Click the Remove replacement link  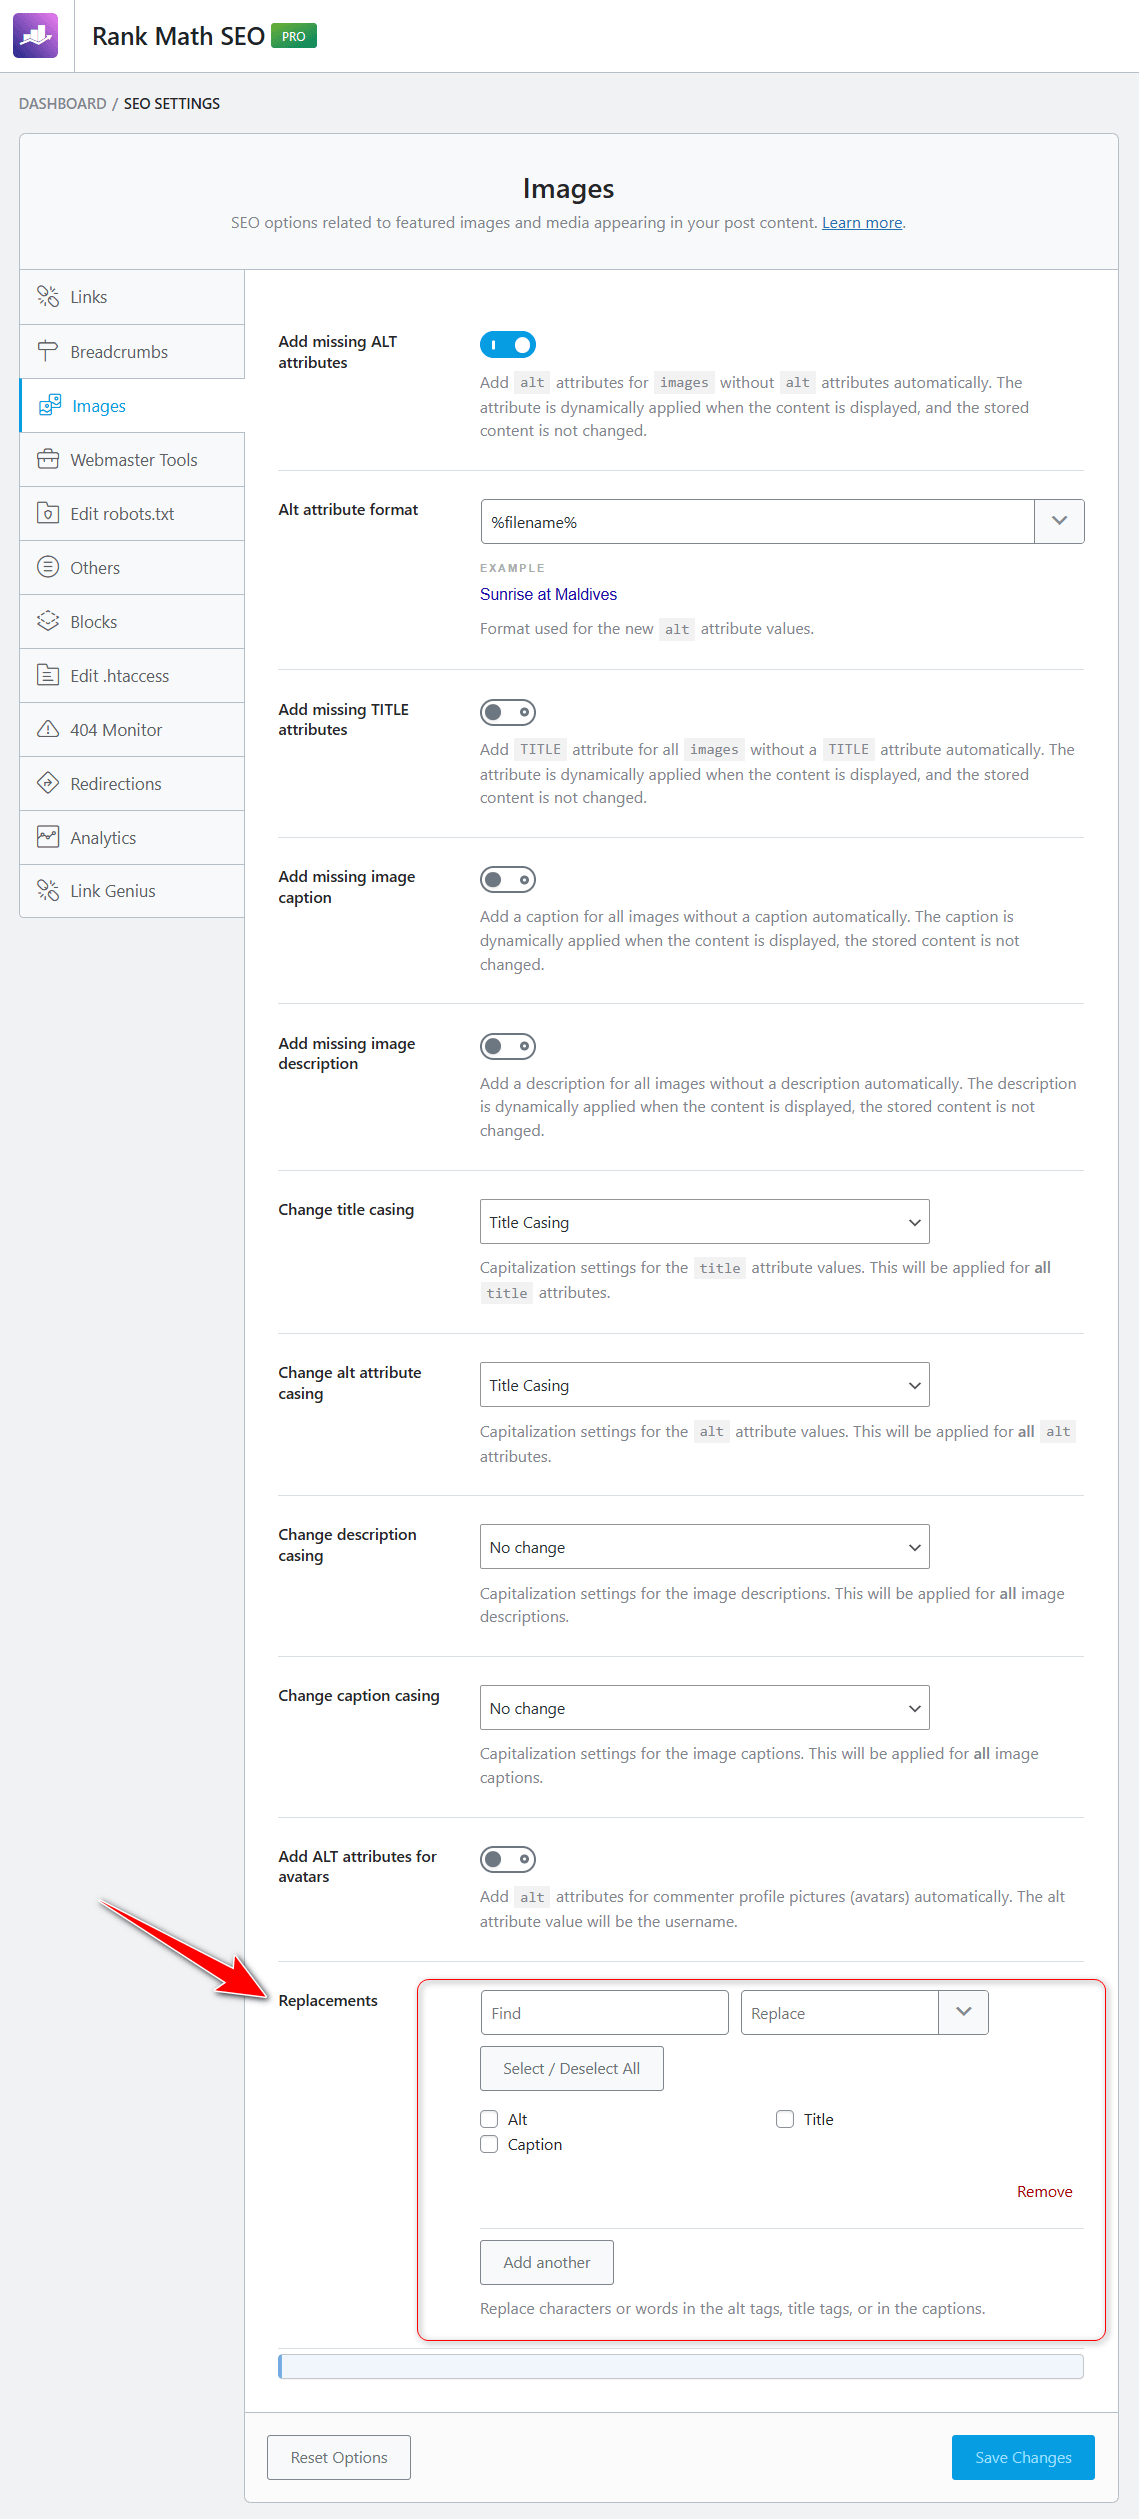tap(1044, 2191)
